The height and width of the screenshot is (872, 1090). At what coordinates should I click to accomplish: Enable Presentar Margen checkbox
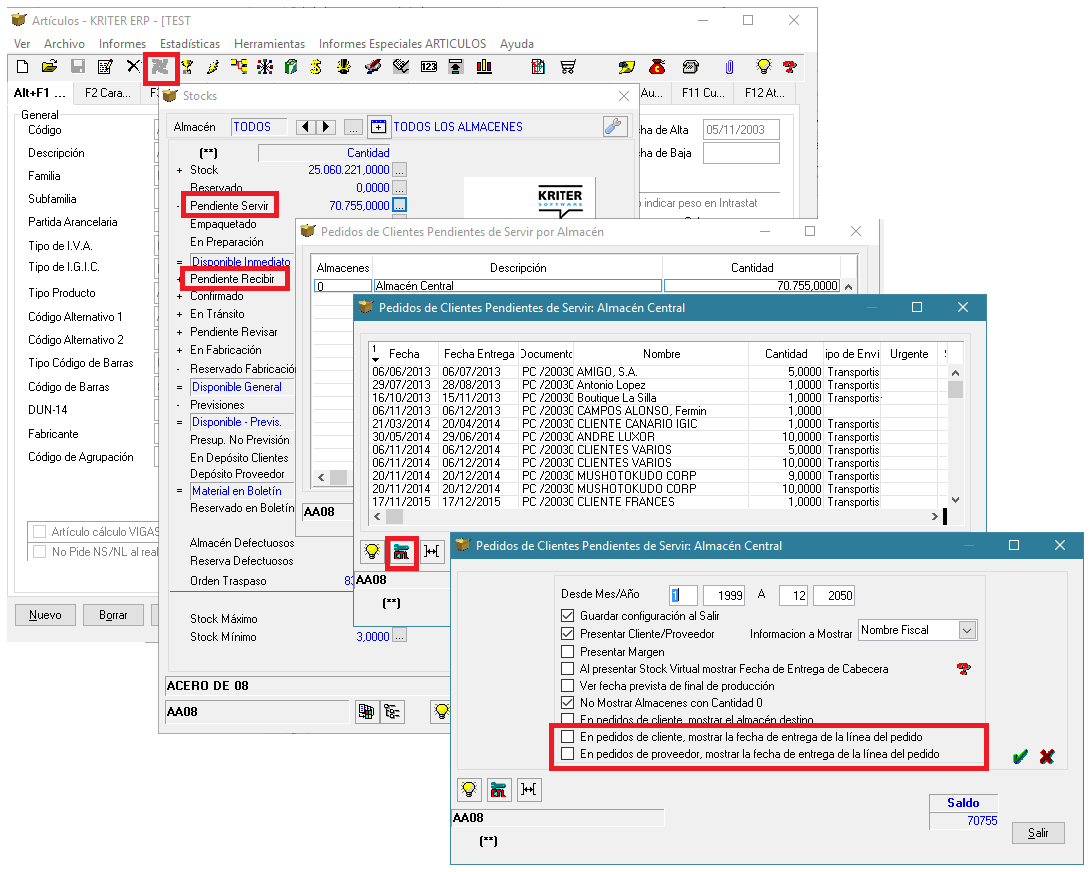click(568, 652)
